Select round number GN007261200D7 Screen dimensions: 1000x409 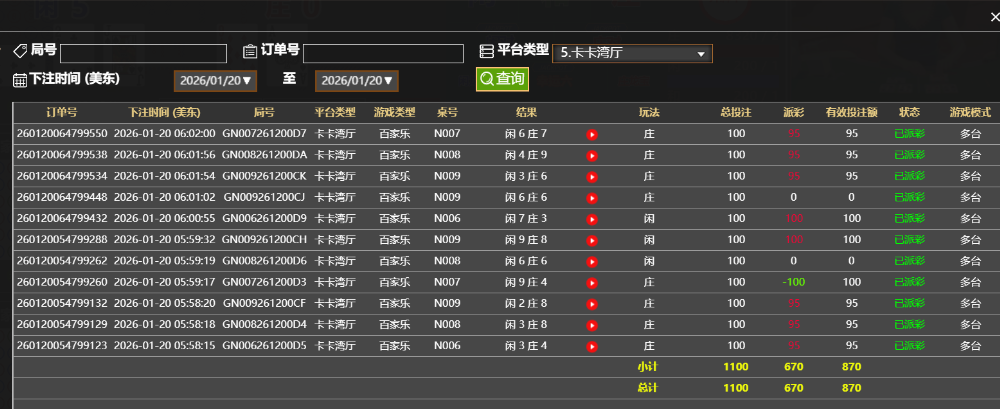tap(264, 133)
